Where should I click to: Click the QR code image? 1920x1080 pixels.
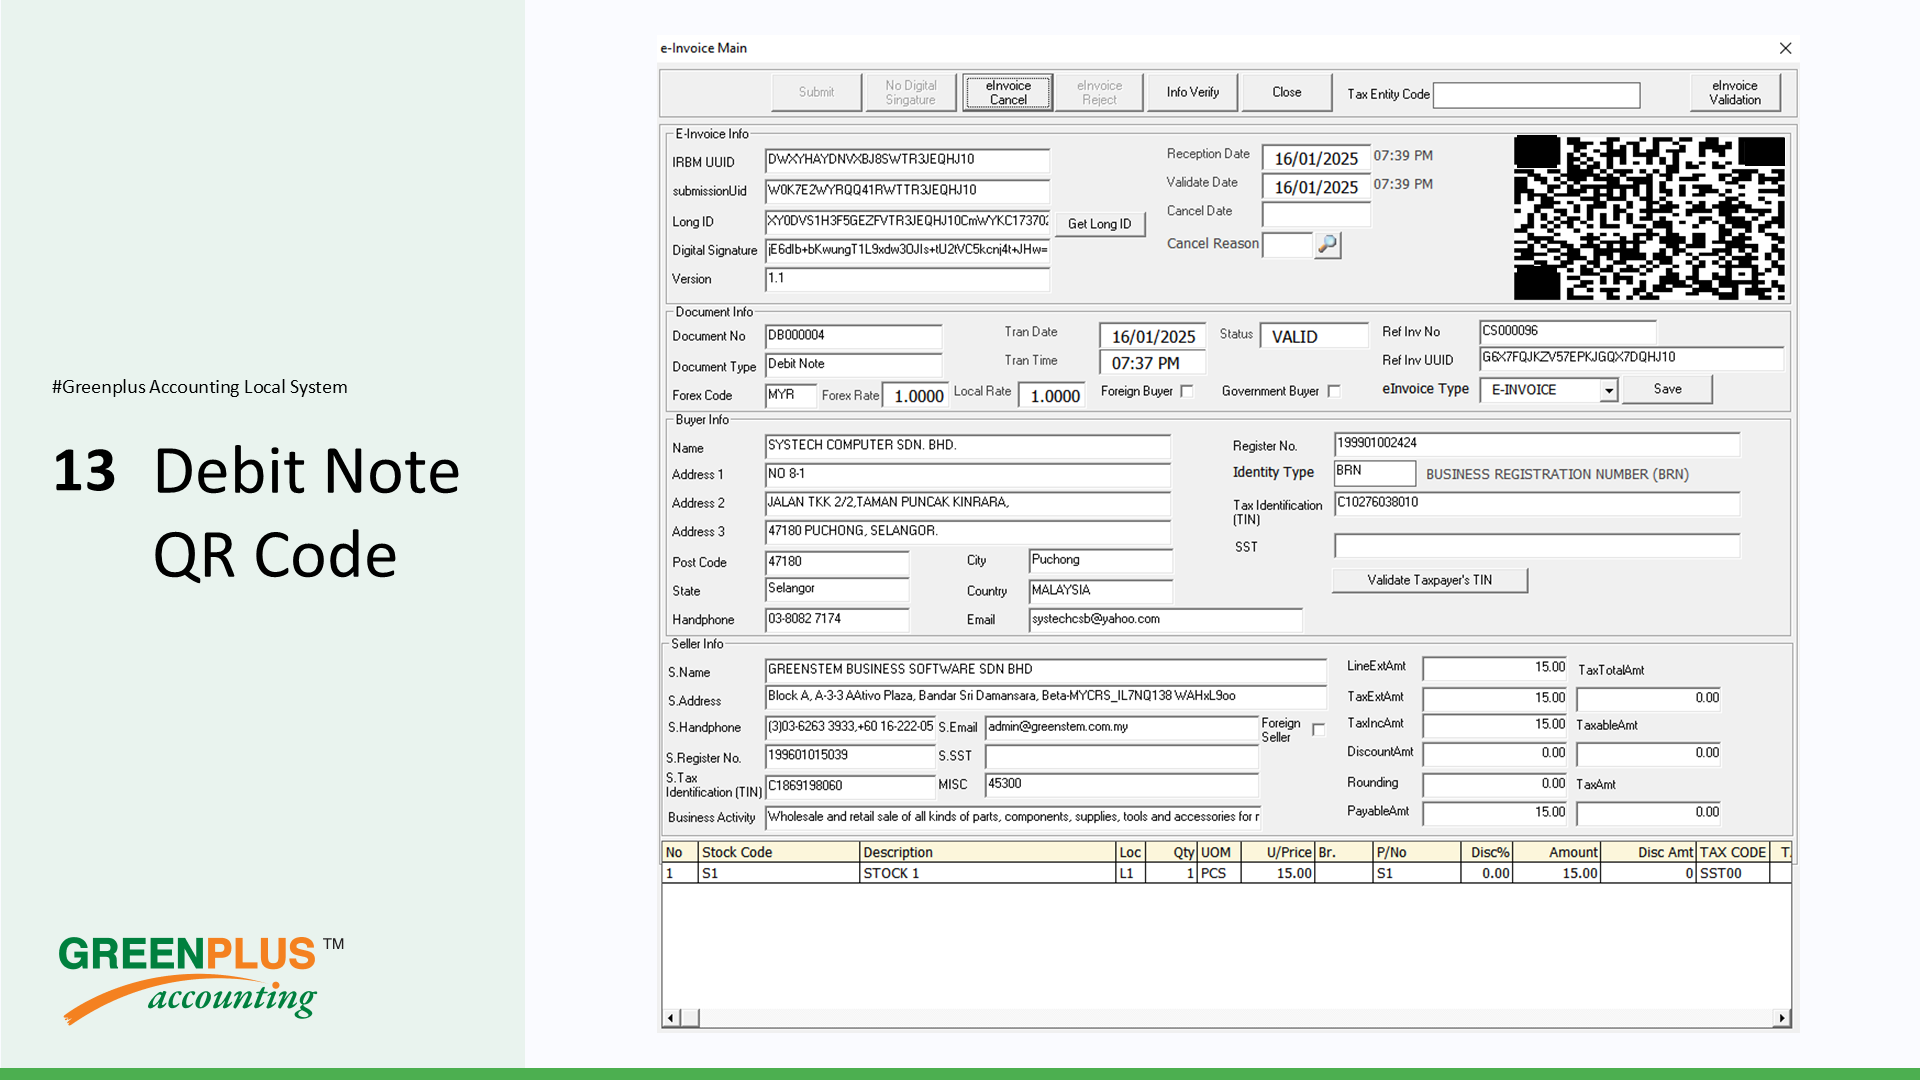[1649, 218]
